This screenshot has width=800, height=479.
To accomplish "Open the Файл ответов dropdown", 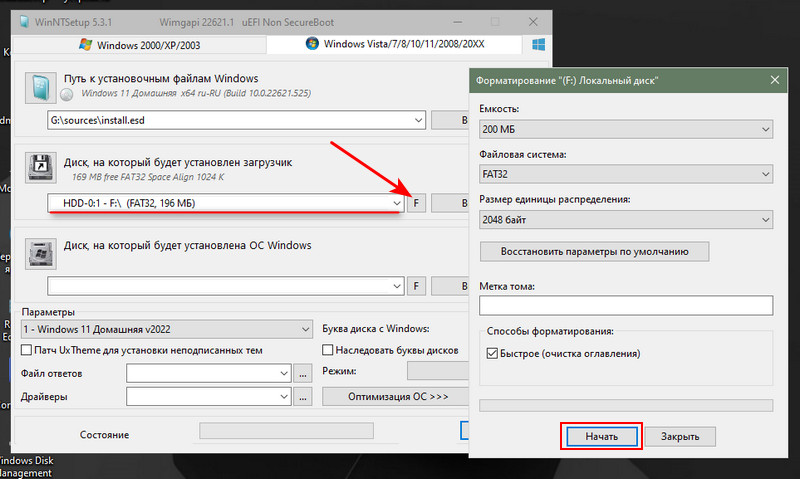I will (x=284, y=373).
